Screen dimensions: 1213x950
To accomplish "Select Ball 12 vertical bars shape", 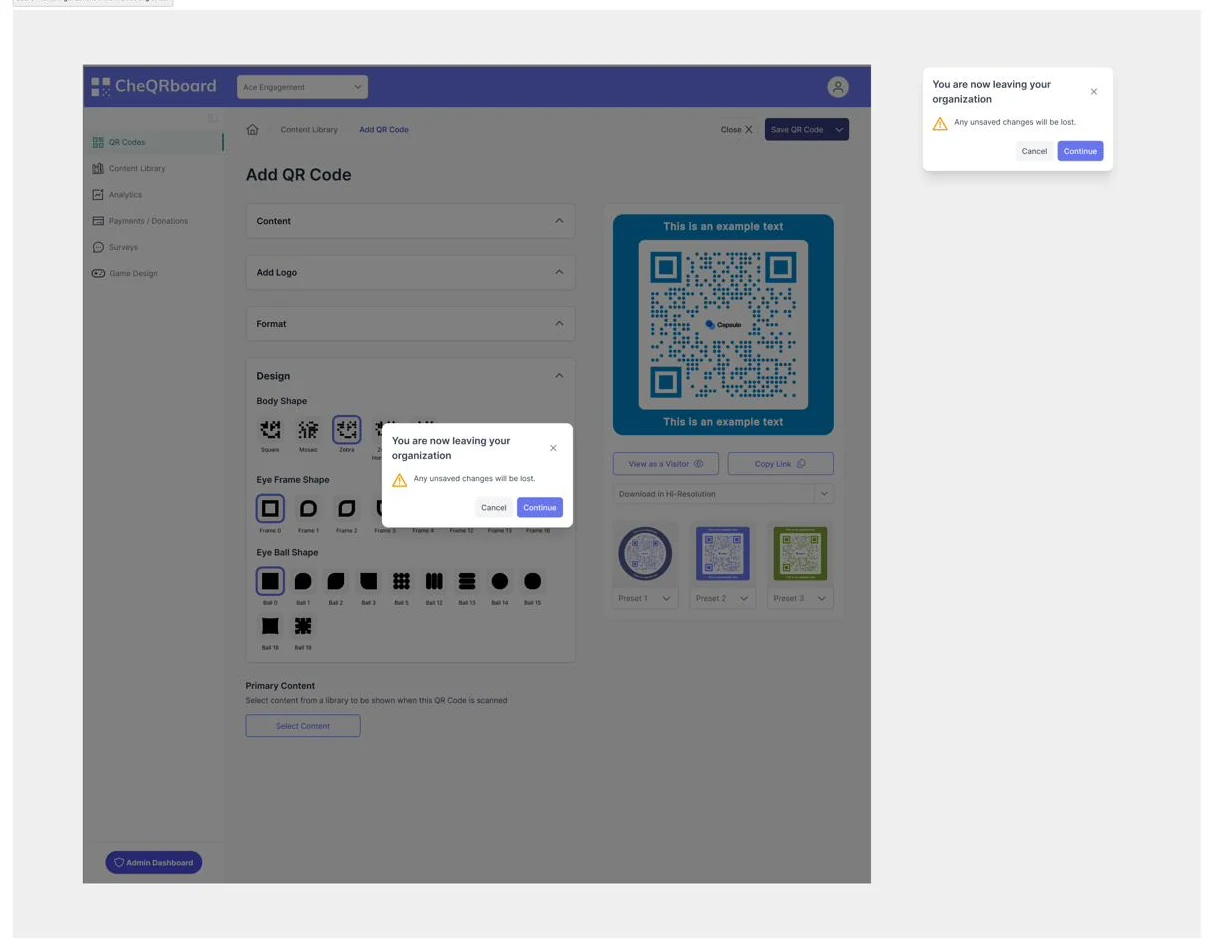I will click(434, 581).
